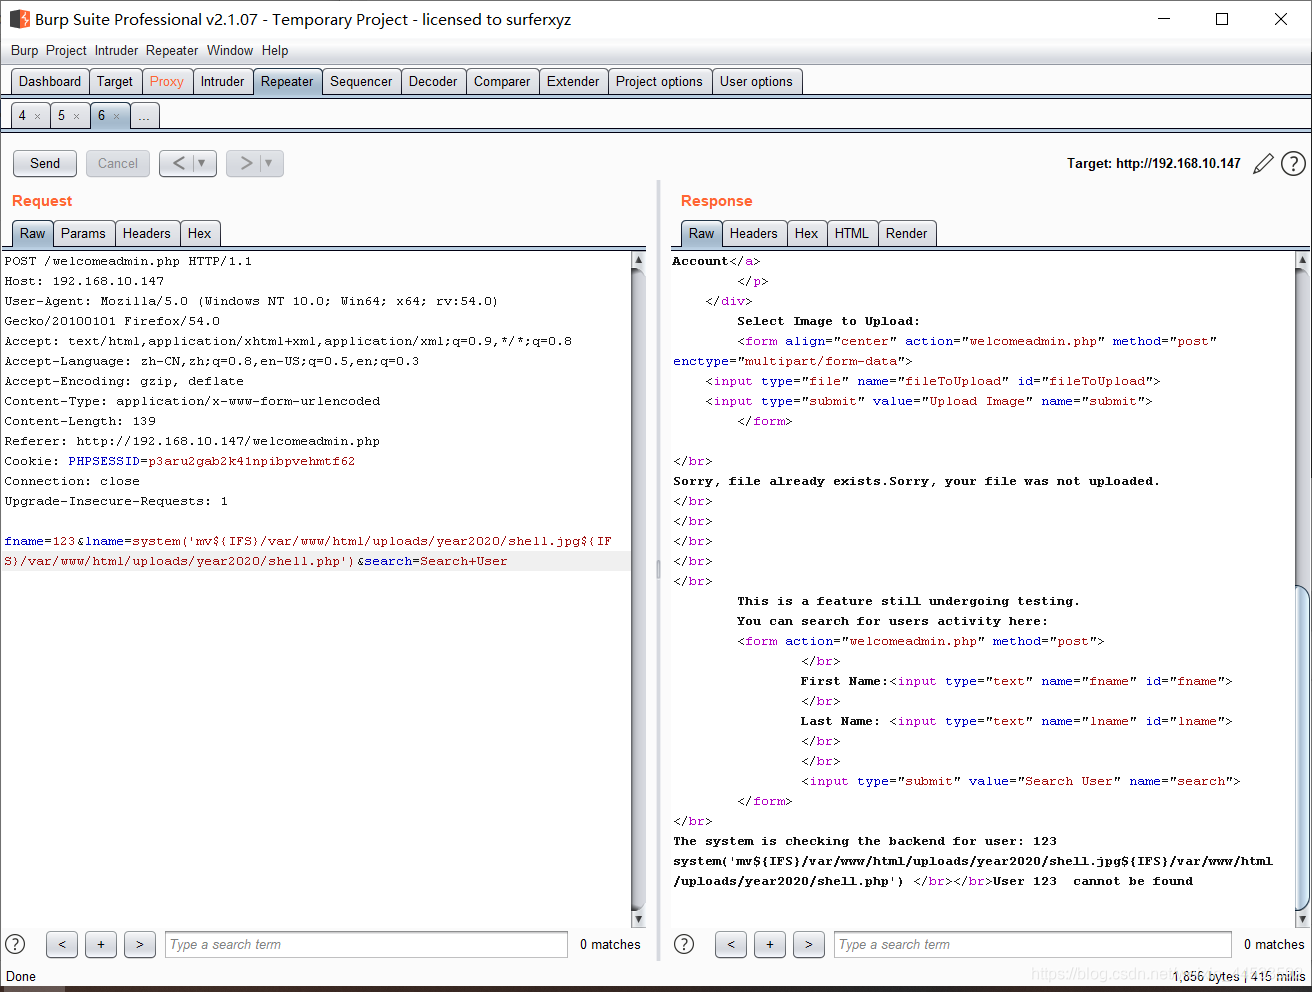This screenshot has height=992, width=1312.
Task: Open the forward history dropdown arrow
Action: 270,163
